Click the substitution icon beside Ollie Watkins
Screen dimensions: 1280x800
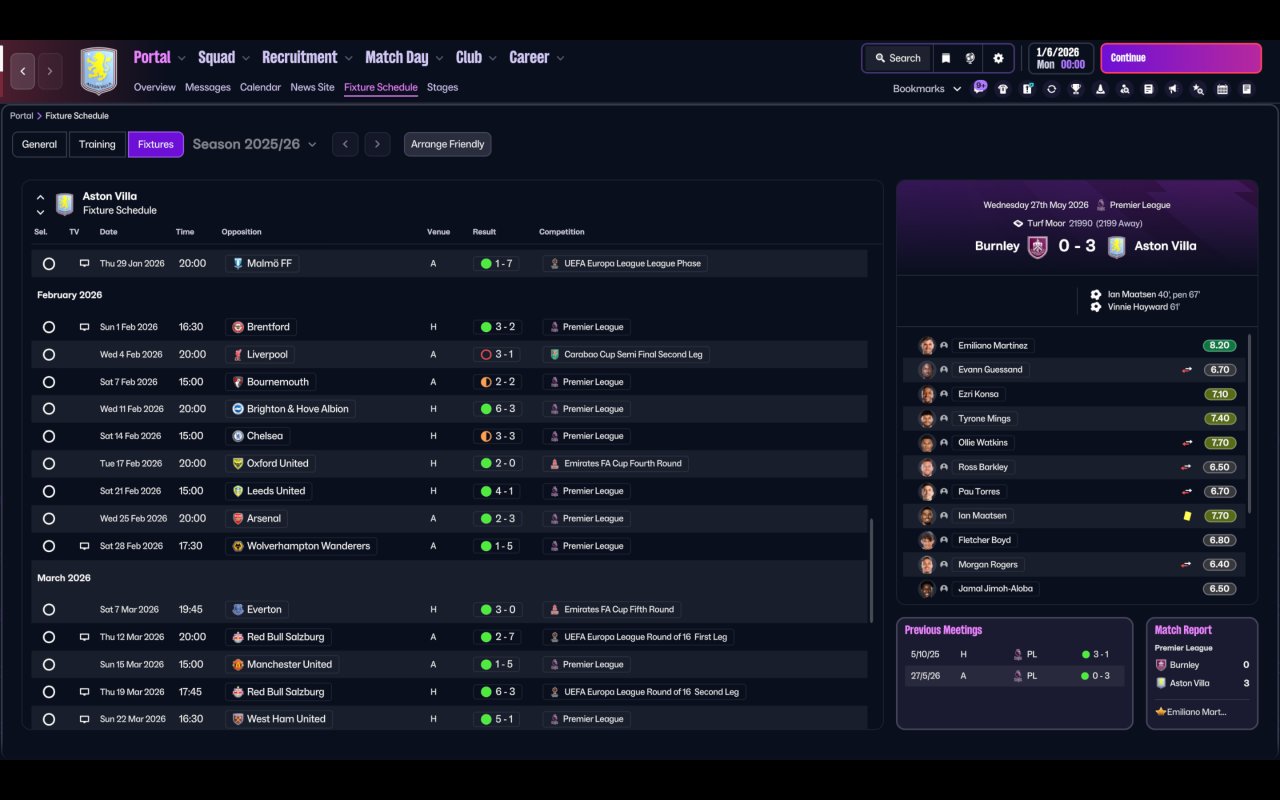coord(1187,443)
